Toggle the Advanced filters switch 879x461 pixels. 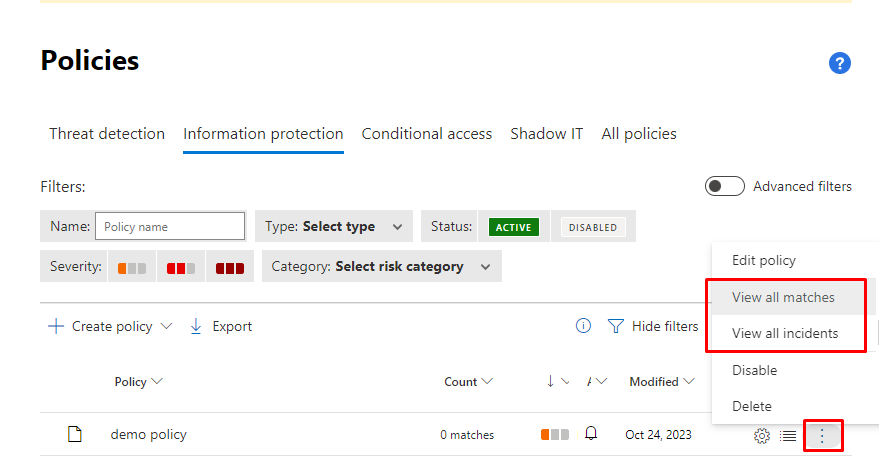click(724, 186)
